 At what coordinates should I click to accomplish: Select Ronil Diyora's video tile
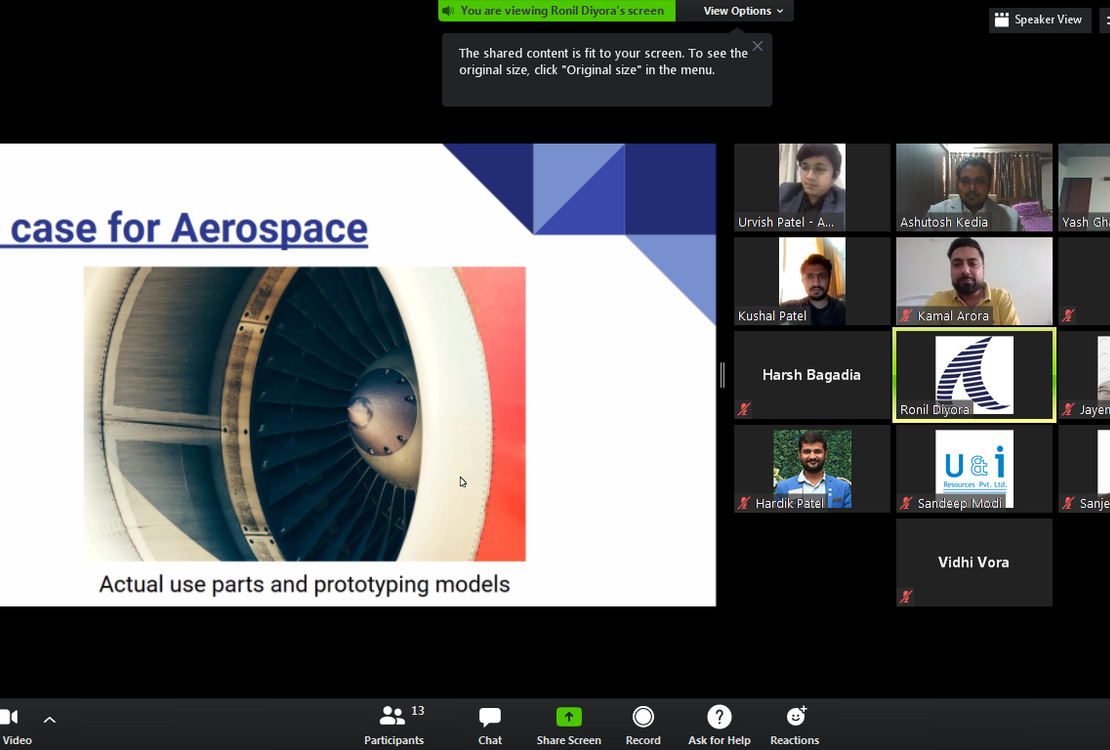pyautogui.click(x=974, y=375)
